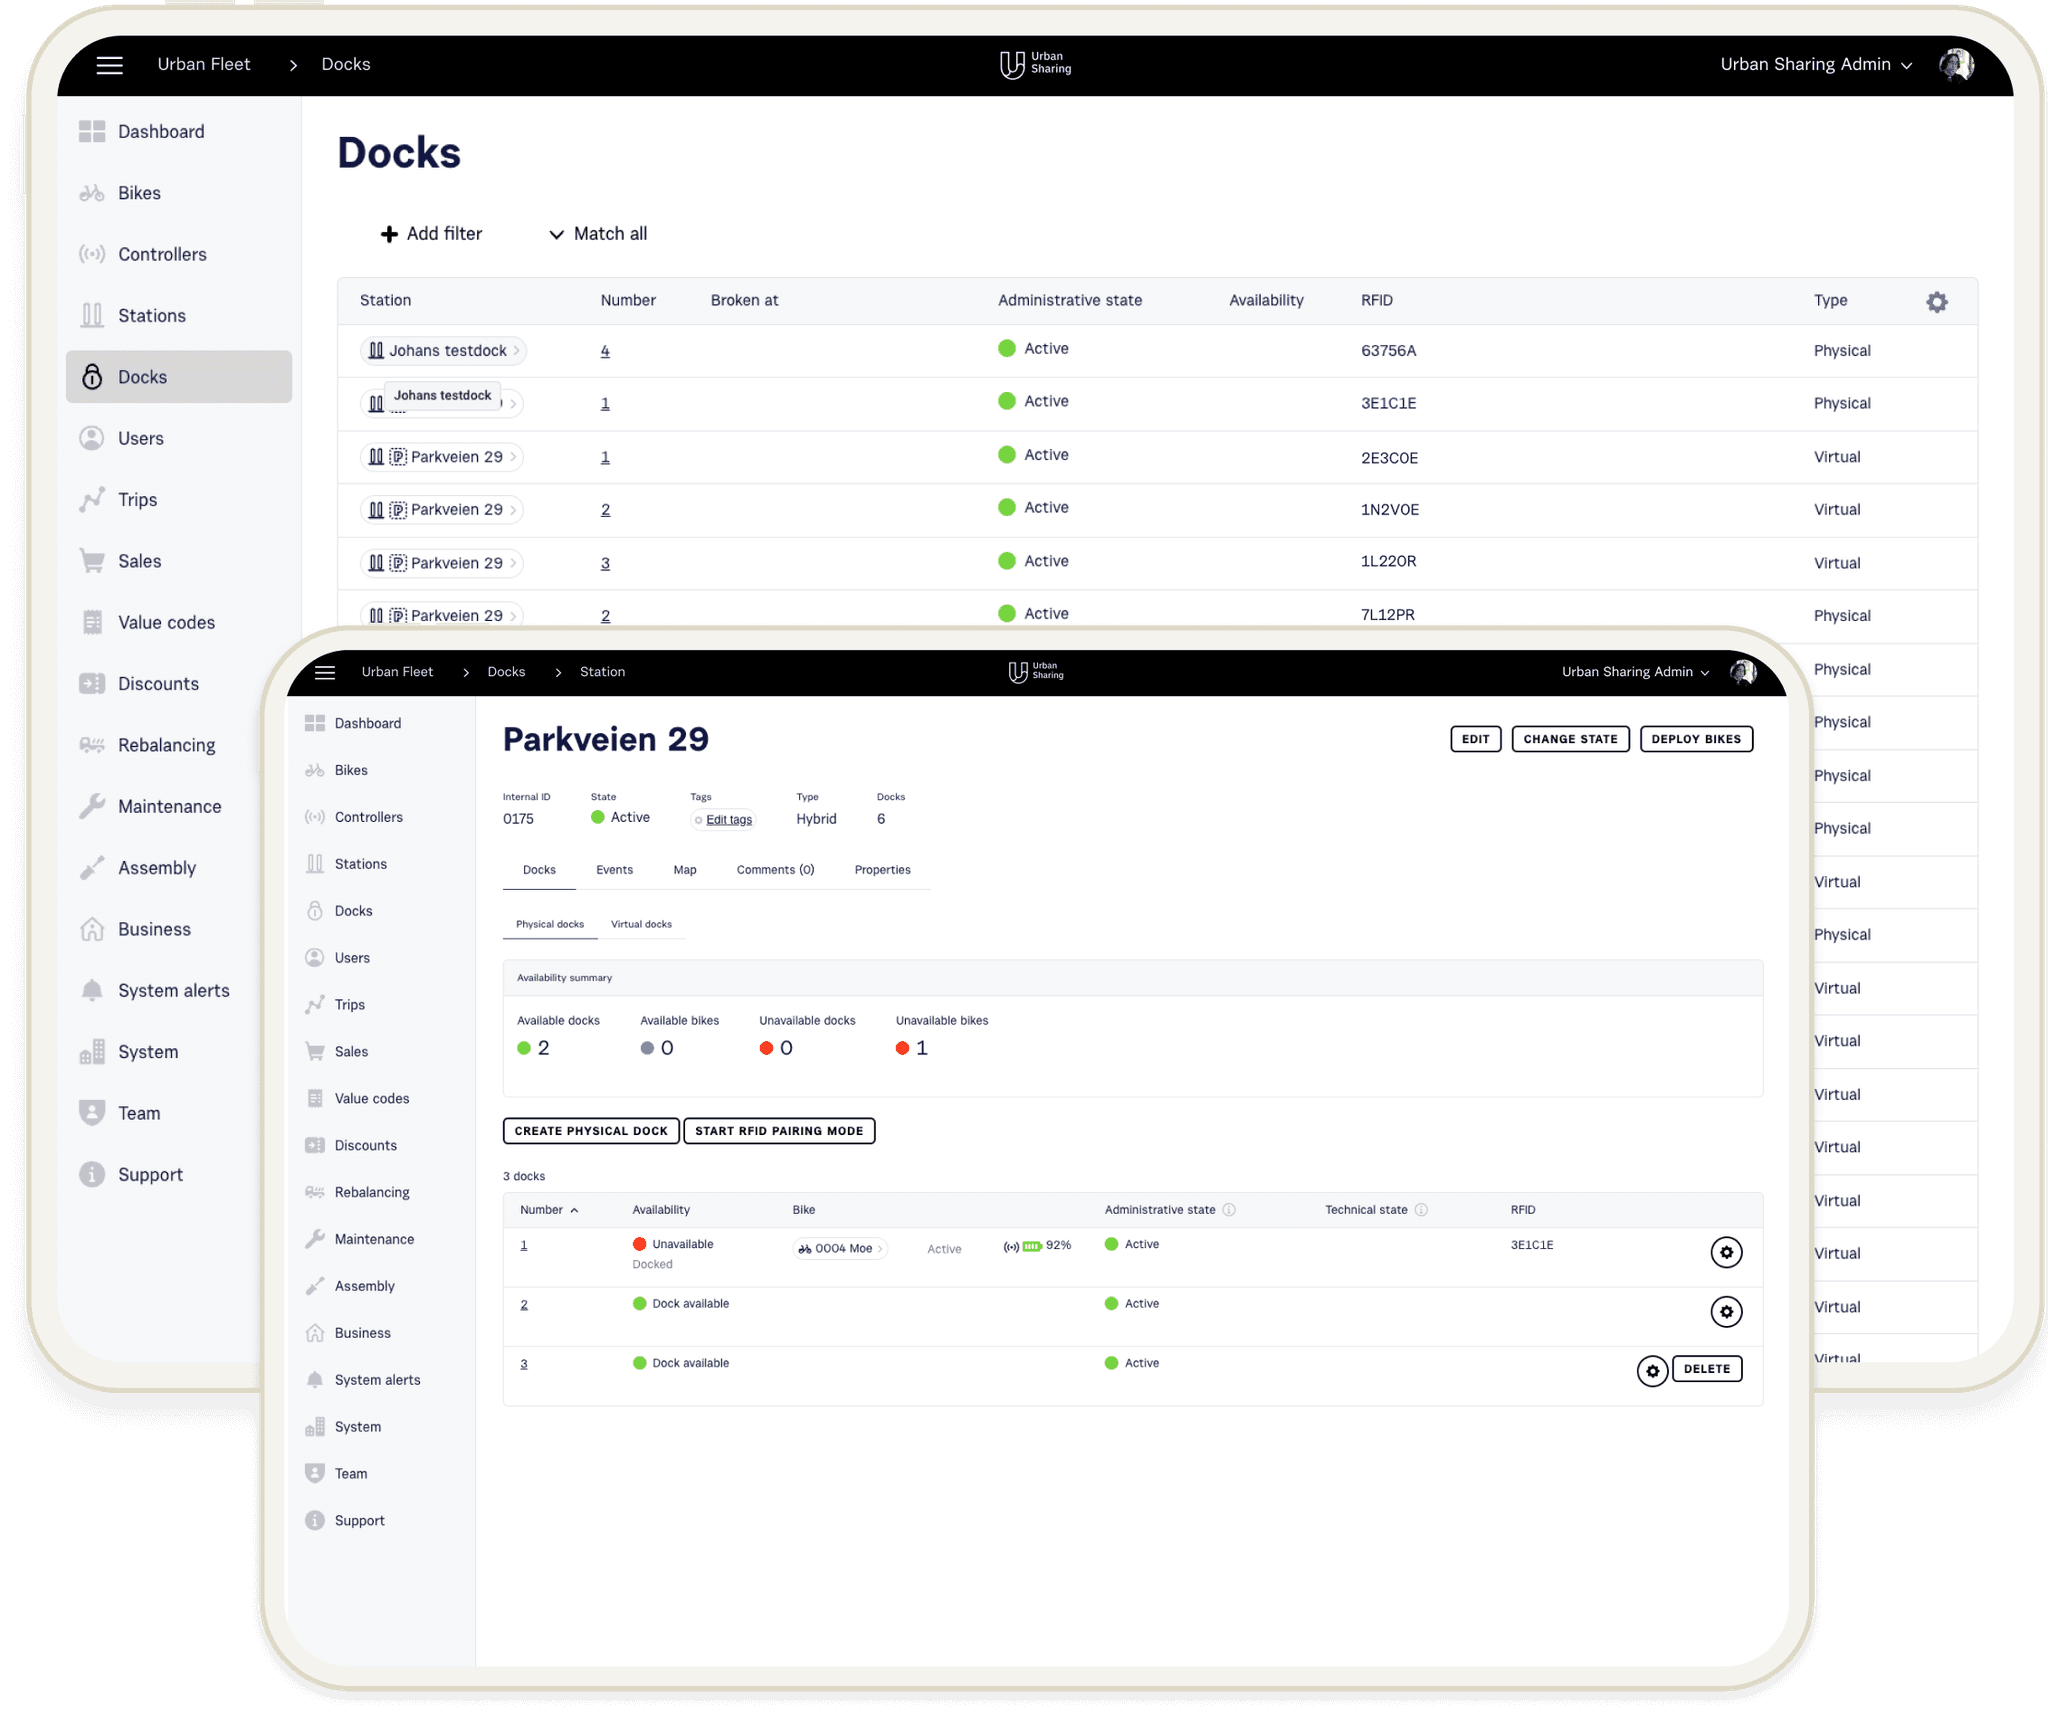Click Docks breadcrumb in front window
The width and height of the screenshot is (2048, 1709).
click(506, 672)
